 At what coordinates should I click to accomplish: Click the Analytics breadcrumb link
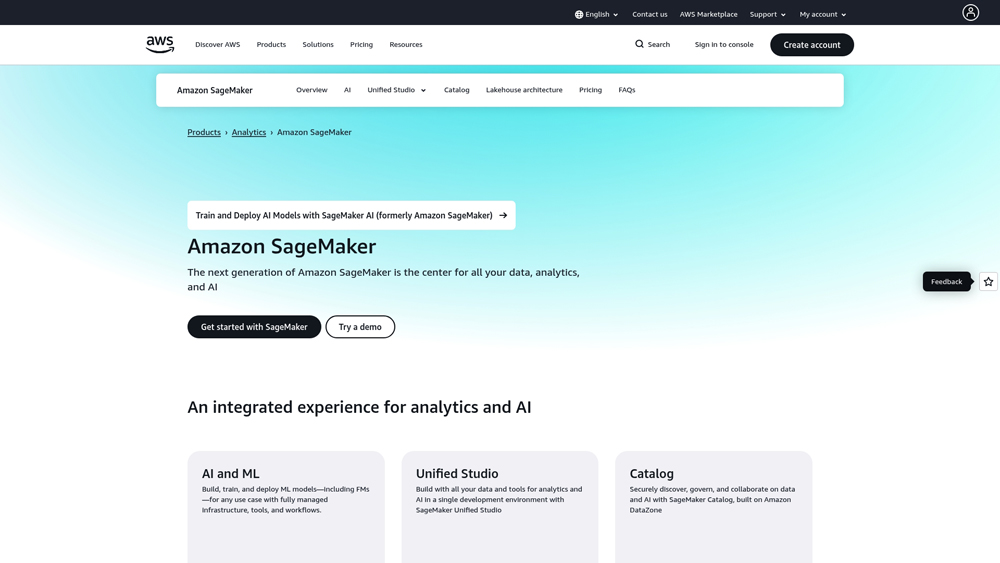[x=249, y=132]
